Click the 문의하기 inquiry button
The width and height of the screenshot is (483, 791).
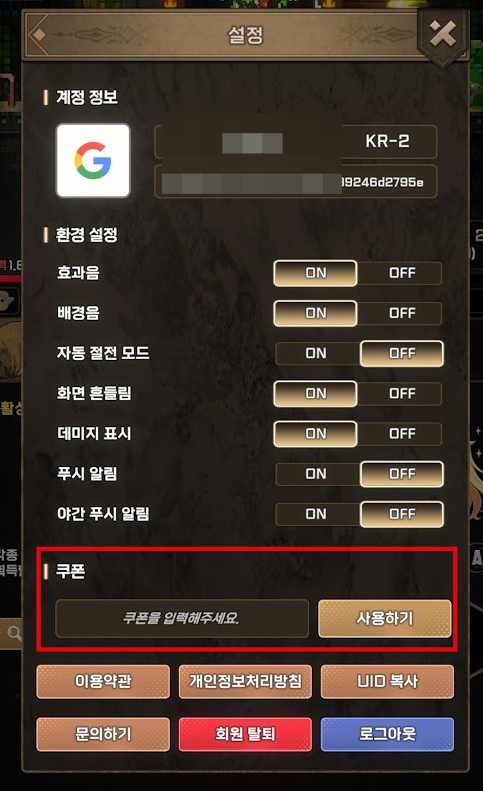click(103, 734)
